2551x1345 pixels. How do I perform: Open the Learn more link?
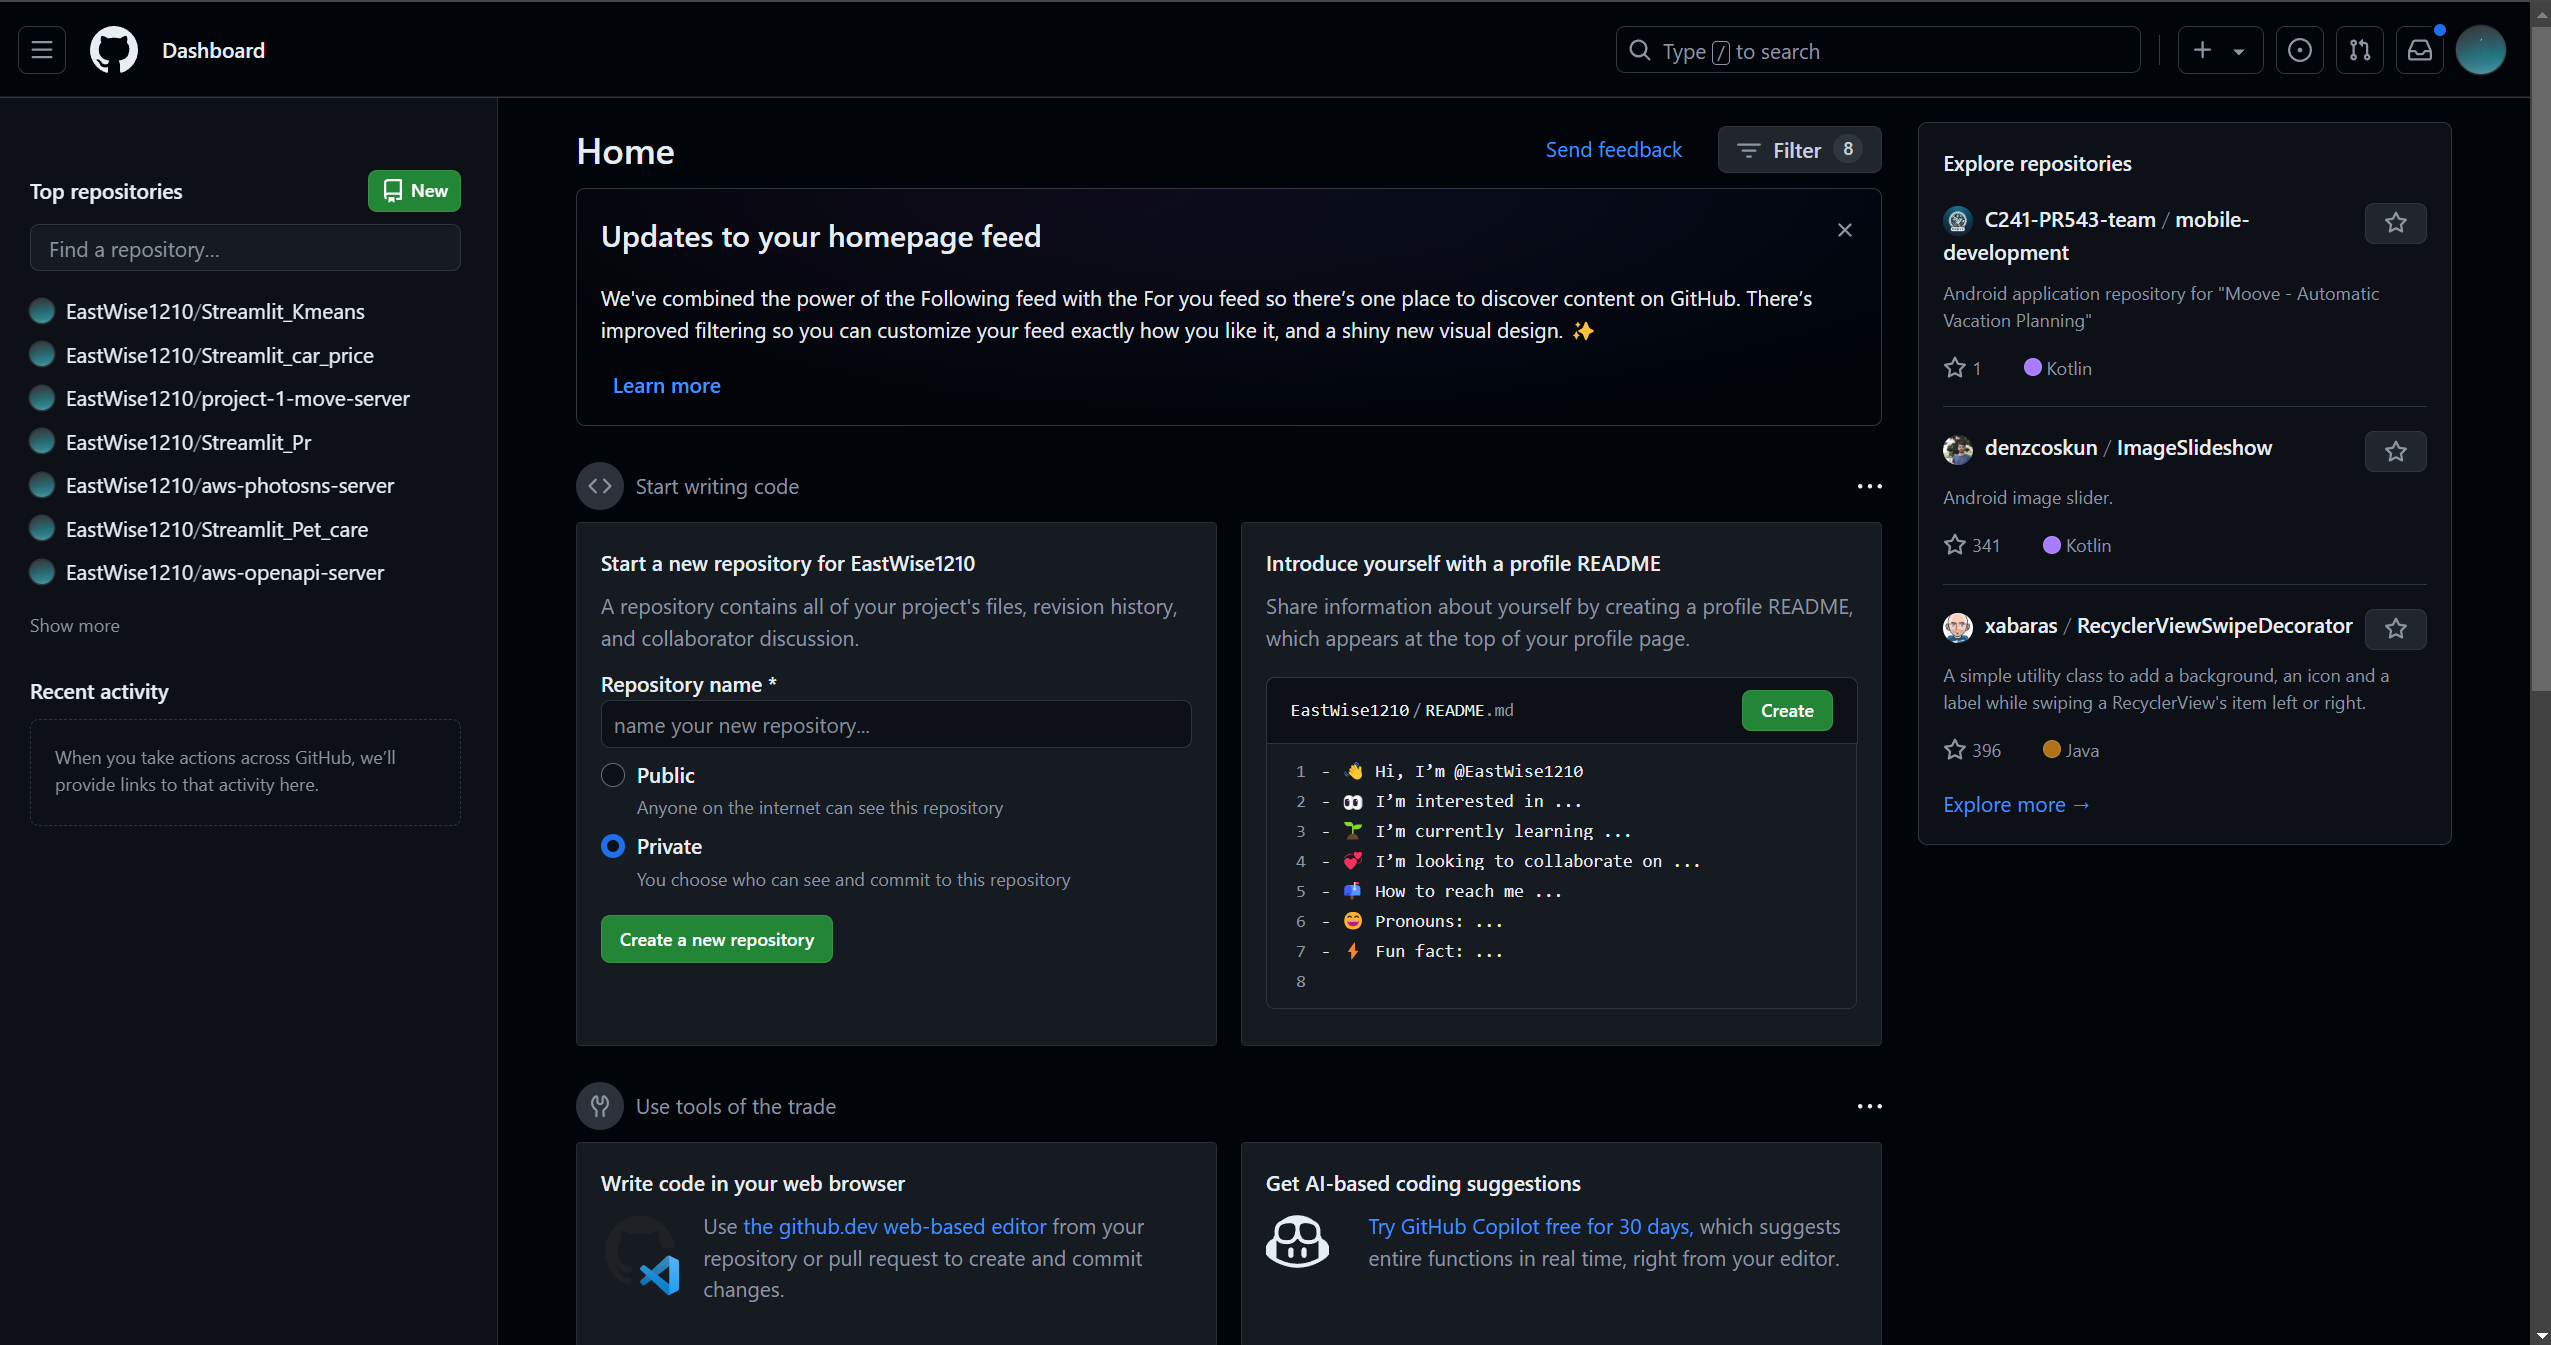pos(666,385)
